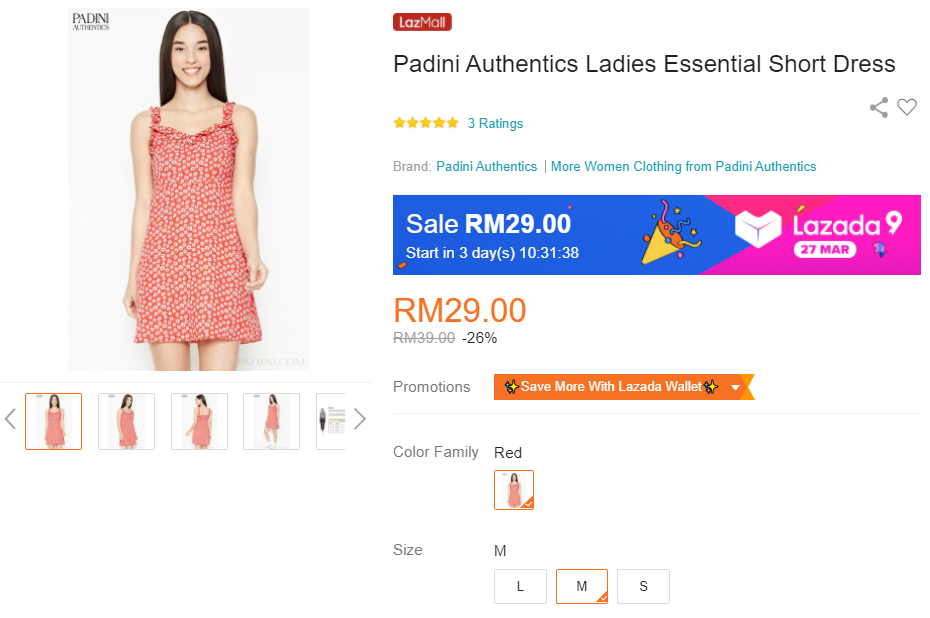The width and height of the screenshot is (930, 618).
Task: Click the LazMall badge
Action: coord(422,22)
